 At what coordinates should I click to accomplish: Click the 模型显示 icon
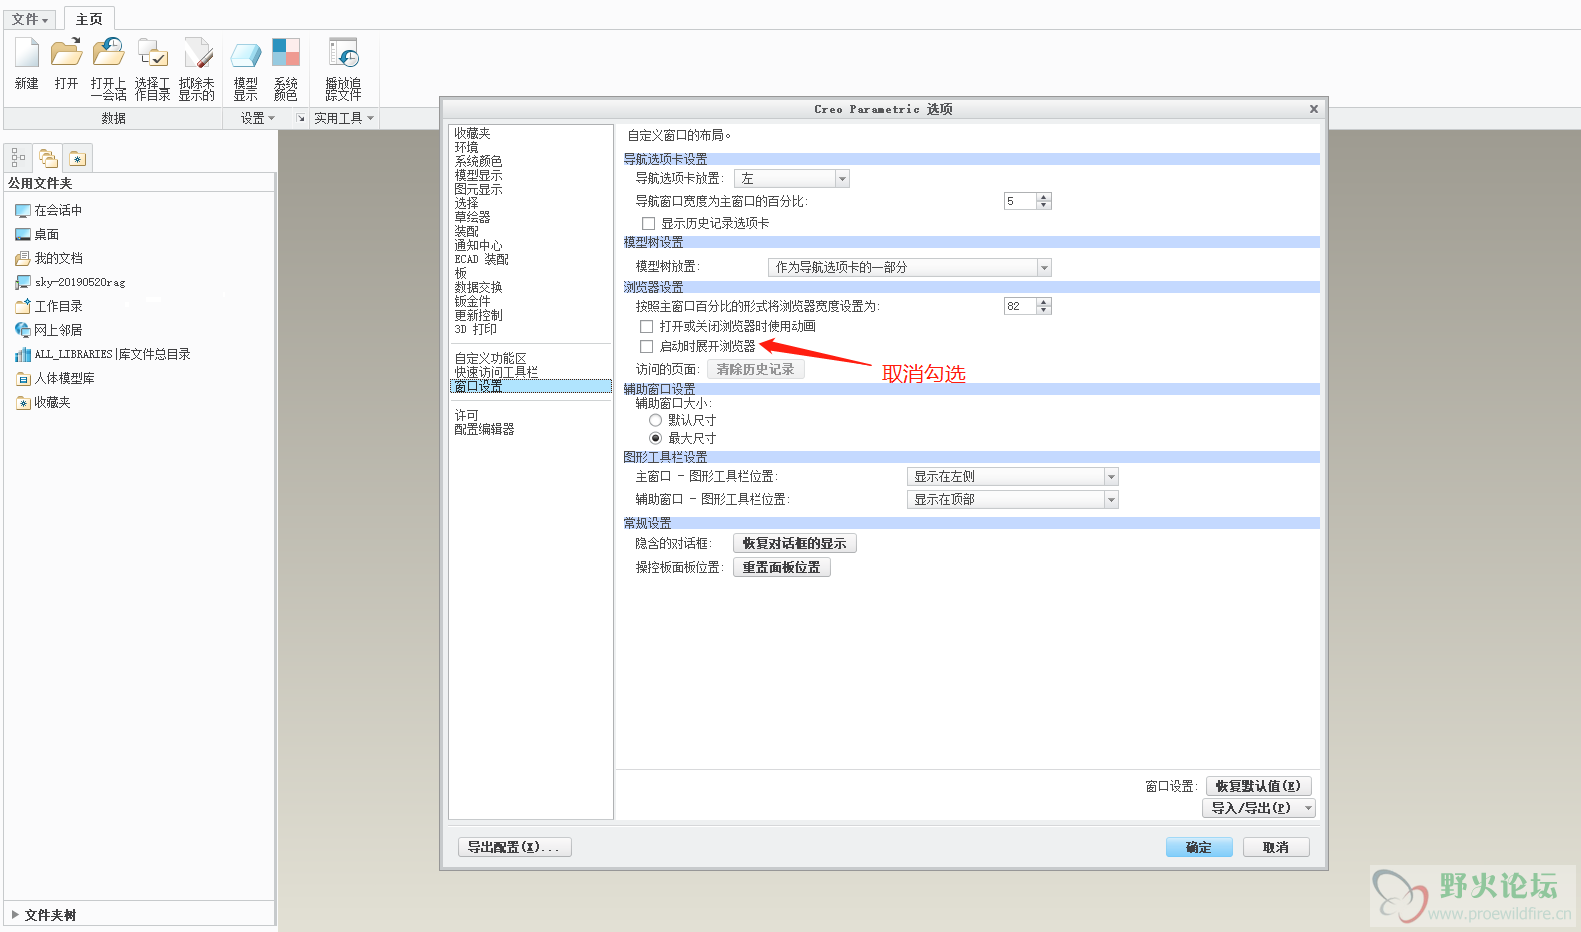pyautogui.click(x=246, y=54)
